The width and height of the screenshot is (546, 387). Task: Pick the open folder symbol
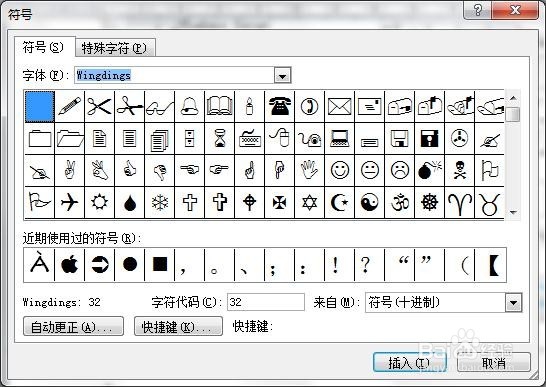click(70, 138)
